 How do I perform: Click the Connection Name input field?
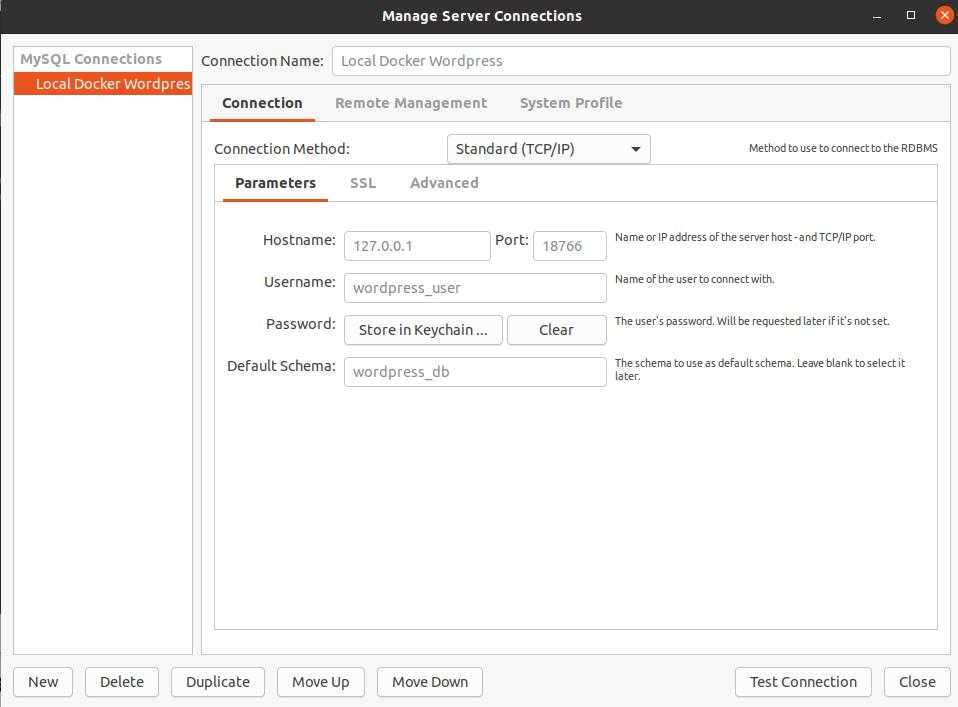[x=641, y=61]
